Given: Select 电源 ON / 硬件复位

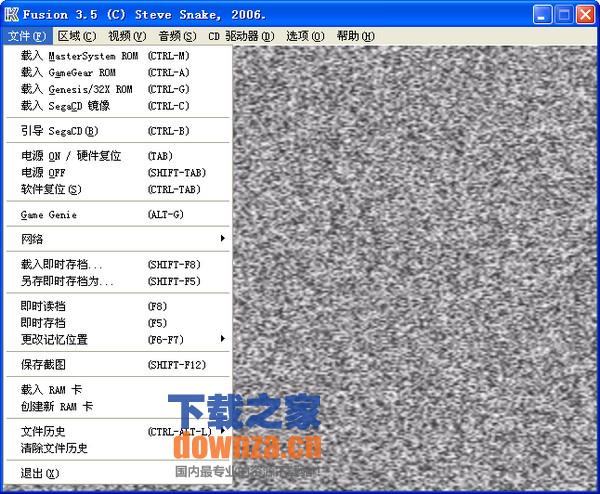Looking at the screenshot, I should coord(118,156).
